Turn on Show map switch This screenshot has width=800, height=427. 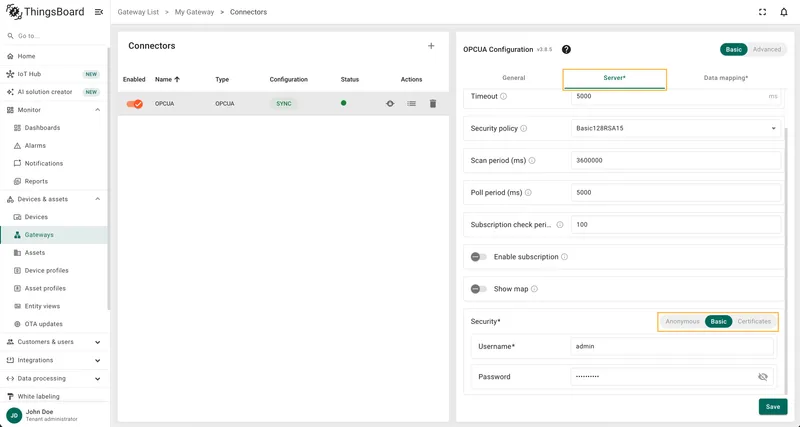click(479, 289)
